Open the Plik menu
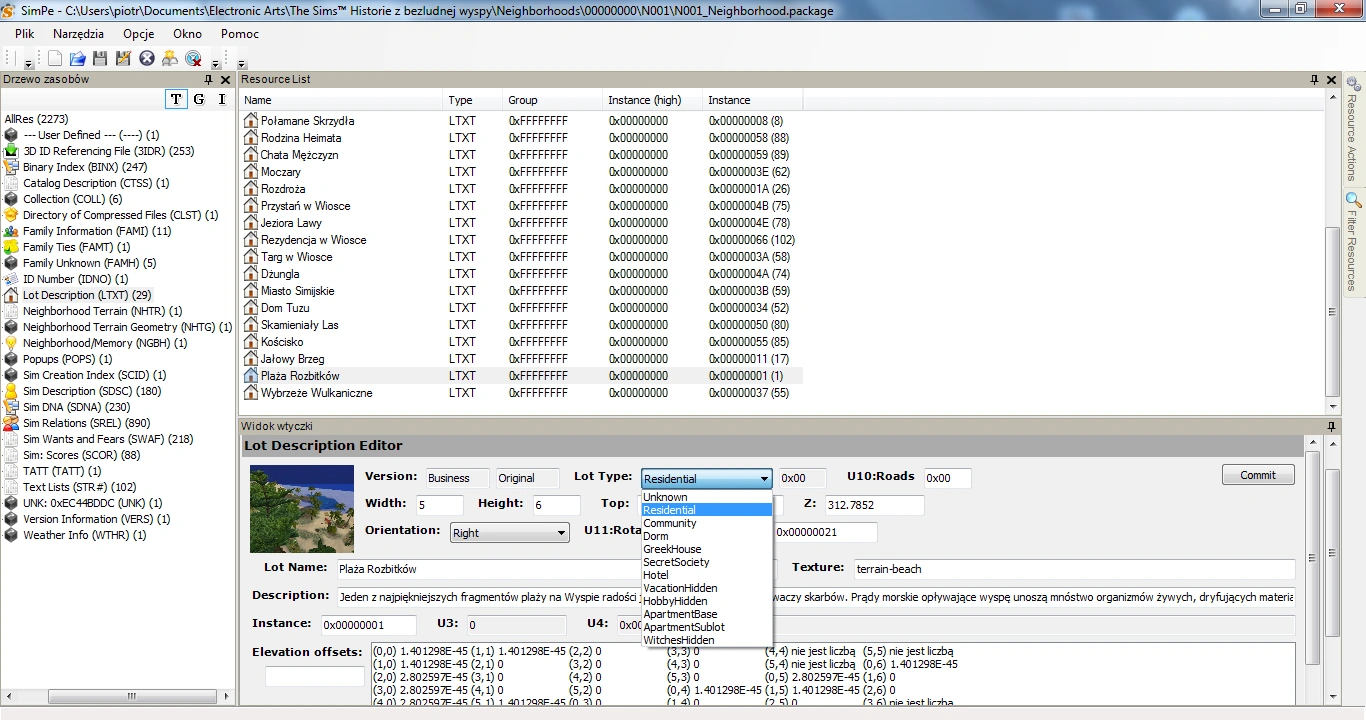1366x720 pixels. click(25, 34)
